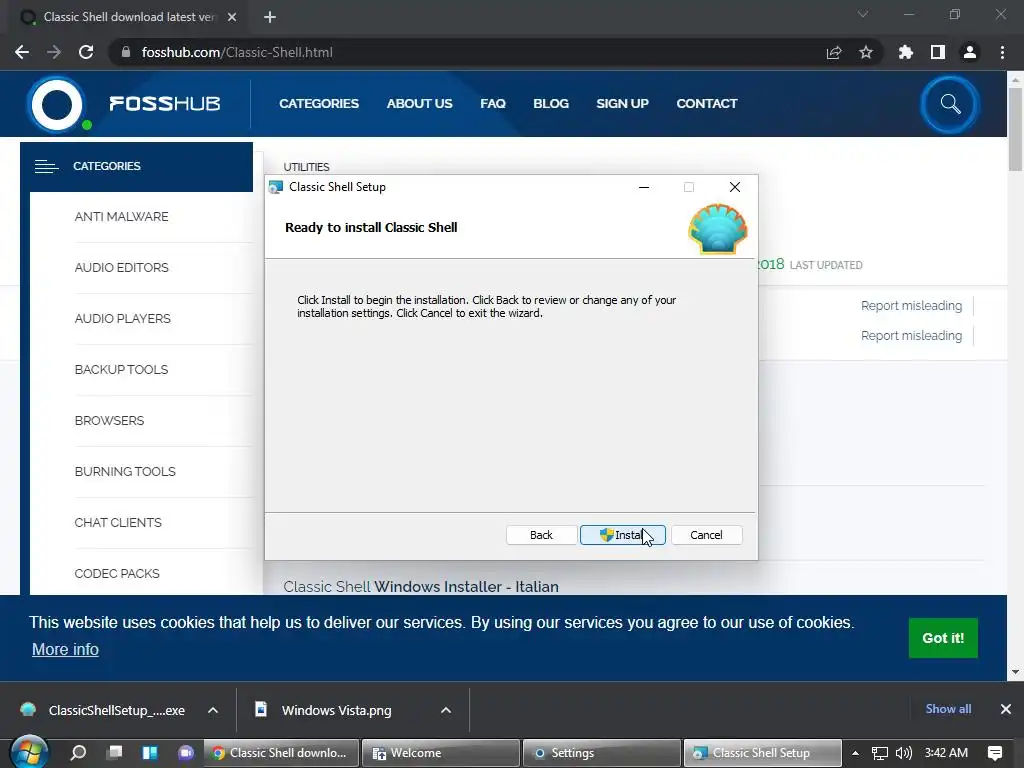1024x768 pixels.
Task: Show hidden system tray icons
Action: click(855, 753)
